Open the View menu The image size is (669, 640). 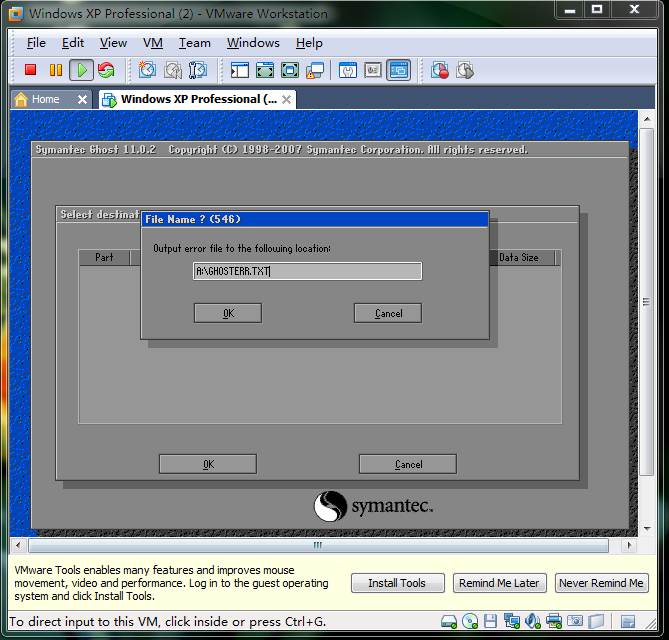(113, 43)
